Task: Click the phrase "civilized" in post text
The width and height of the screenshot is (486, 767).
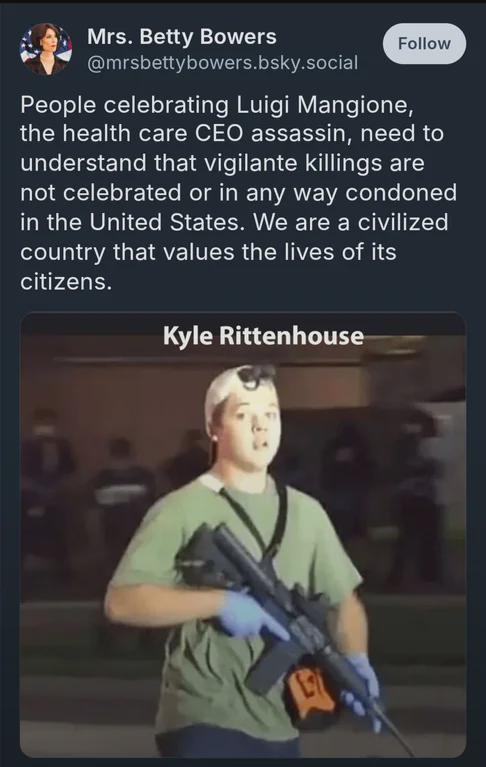Action: 403,223
